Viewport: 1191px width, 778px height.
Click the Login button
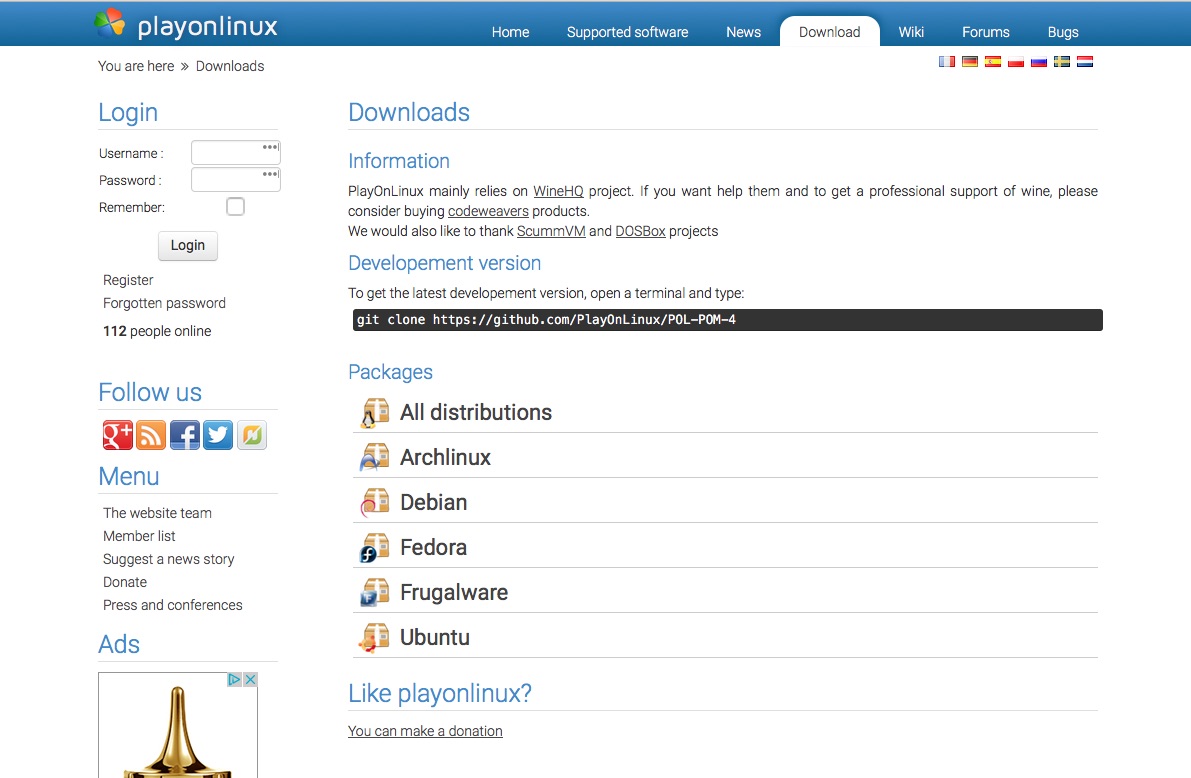(x=188, y=245)
